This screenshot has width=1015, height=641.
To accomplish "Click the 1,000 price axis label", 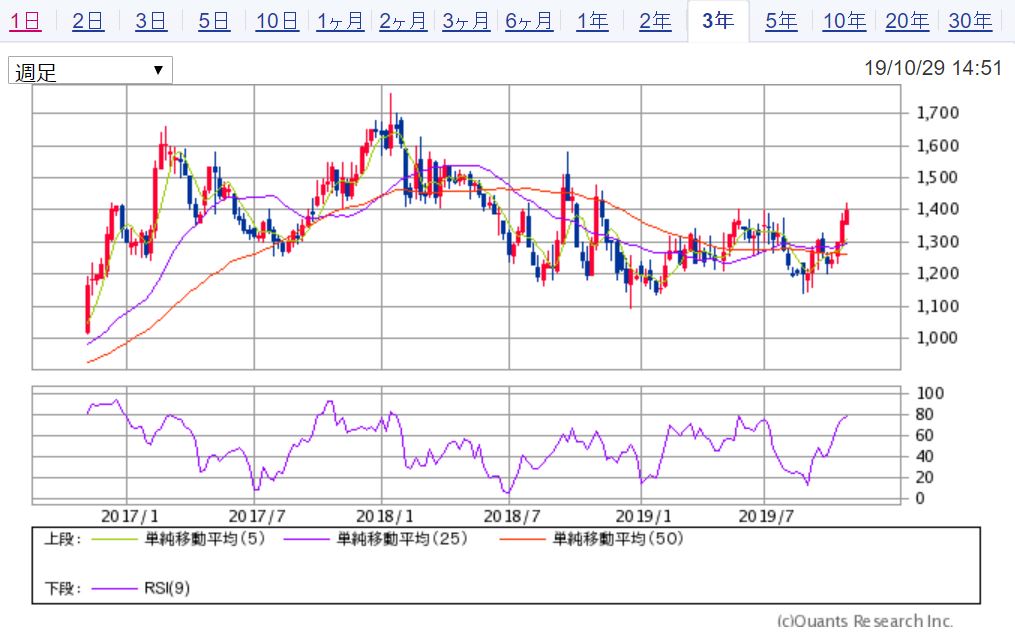I will (x=937, y=337).
